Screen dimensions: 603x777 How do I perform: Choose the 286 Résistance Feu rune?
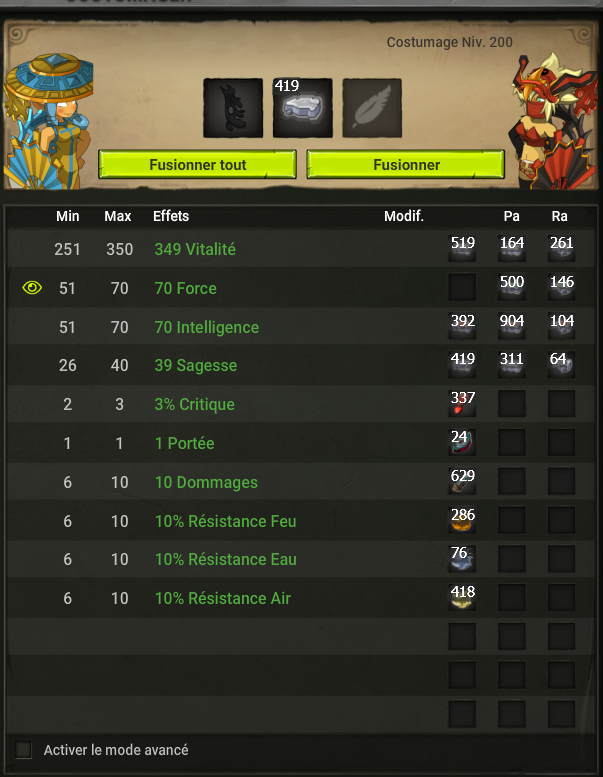pos(462,520)
